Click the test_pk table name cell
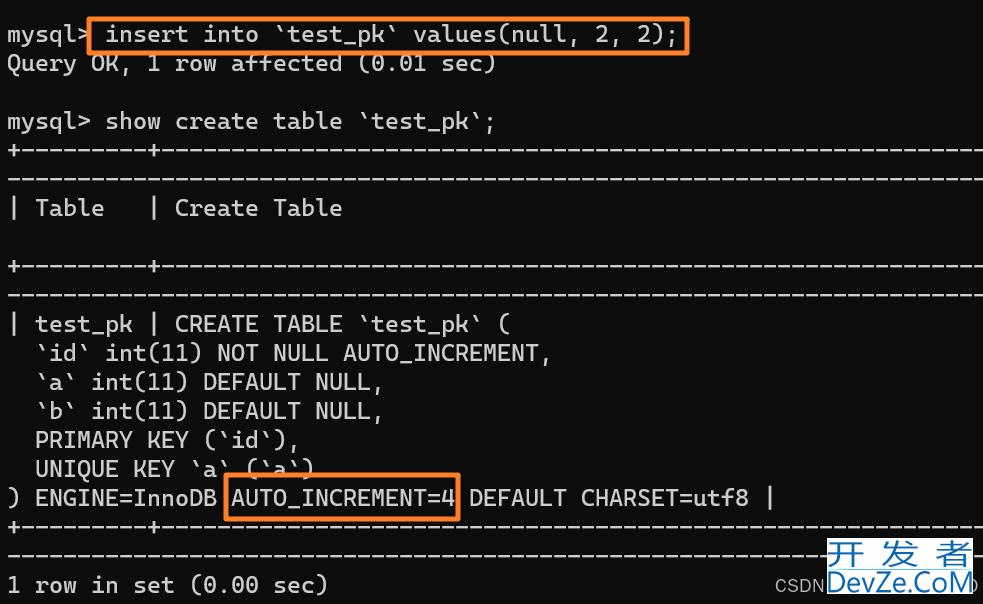This screenshot has width=983, height=604. (84, 325)
